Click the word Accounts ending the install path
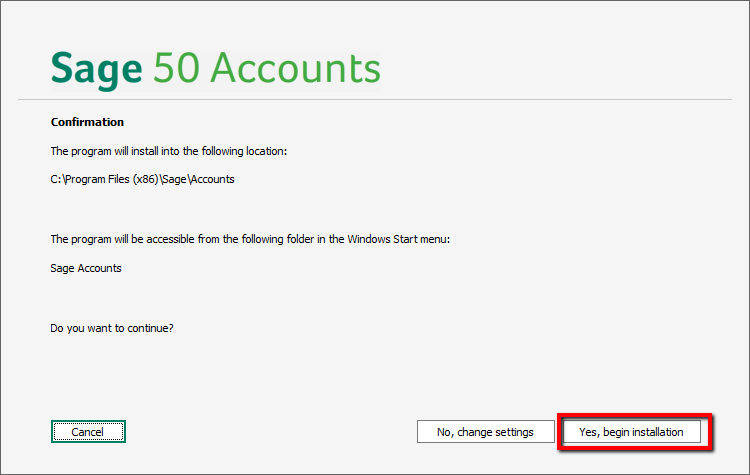 coord(212,179)
